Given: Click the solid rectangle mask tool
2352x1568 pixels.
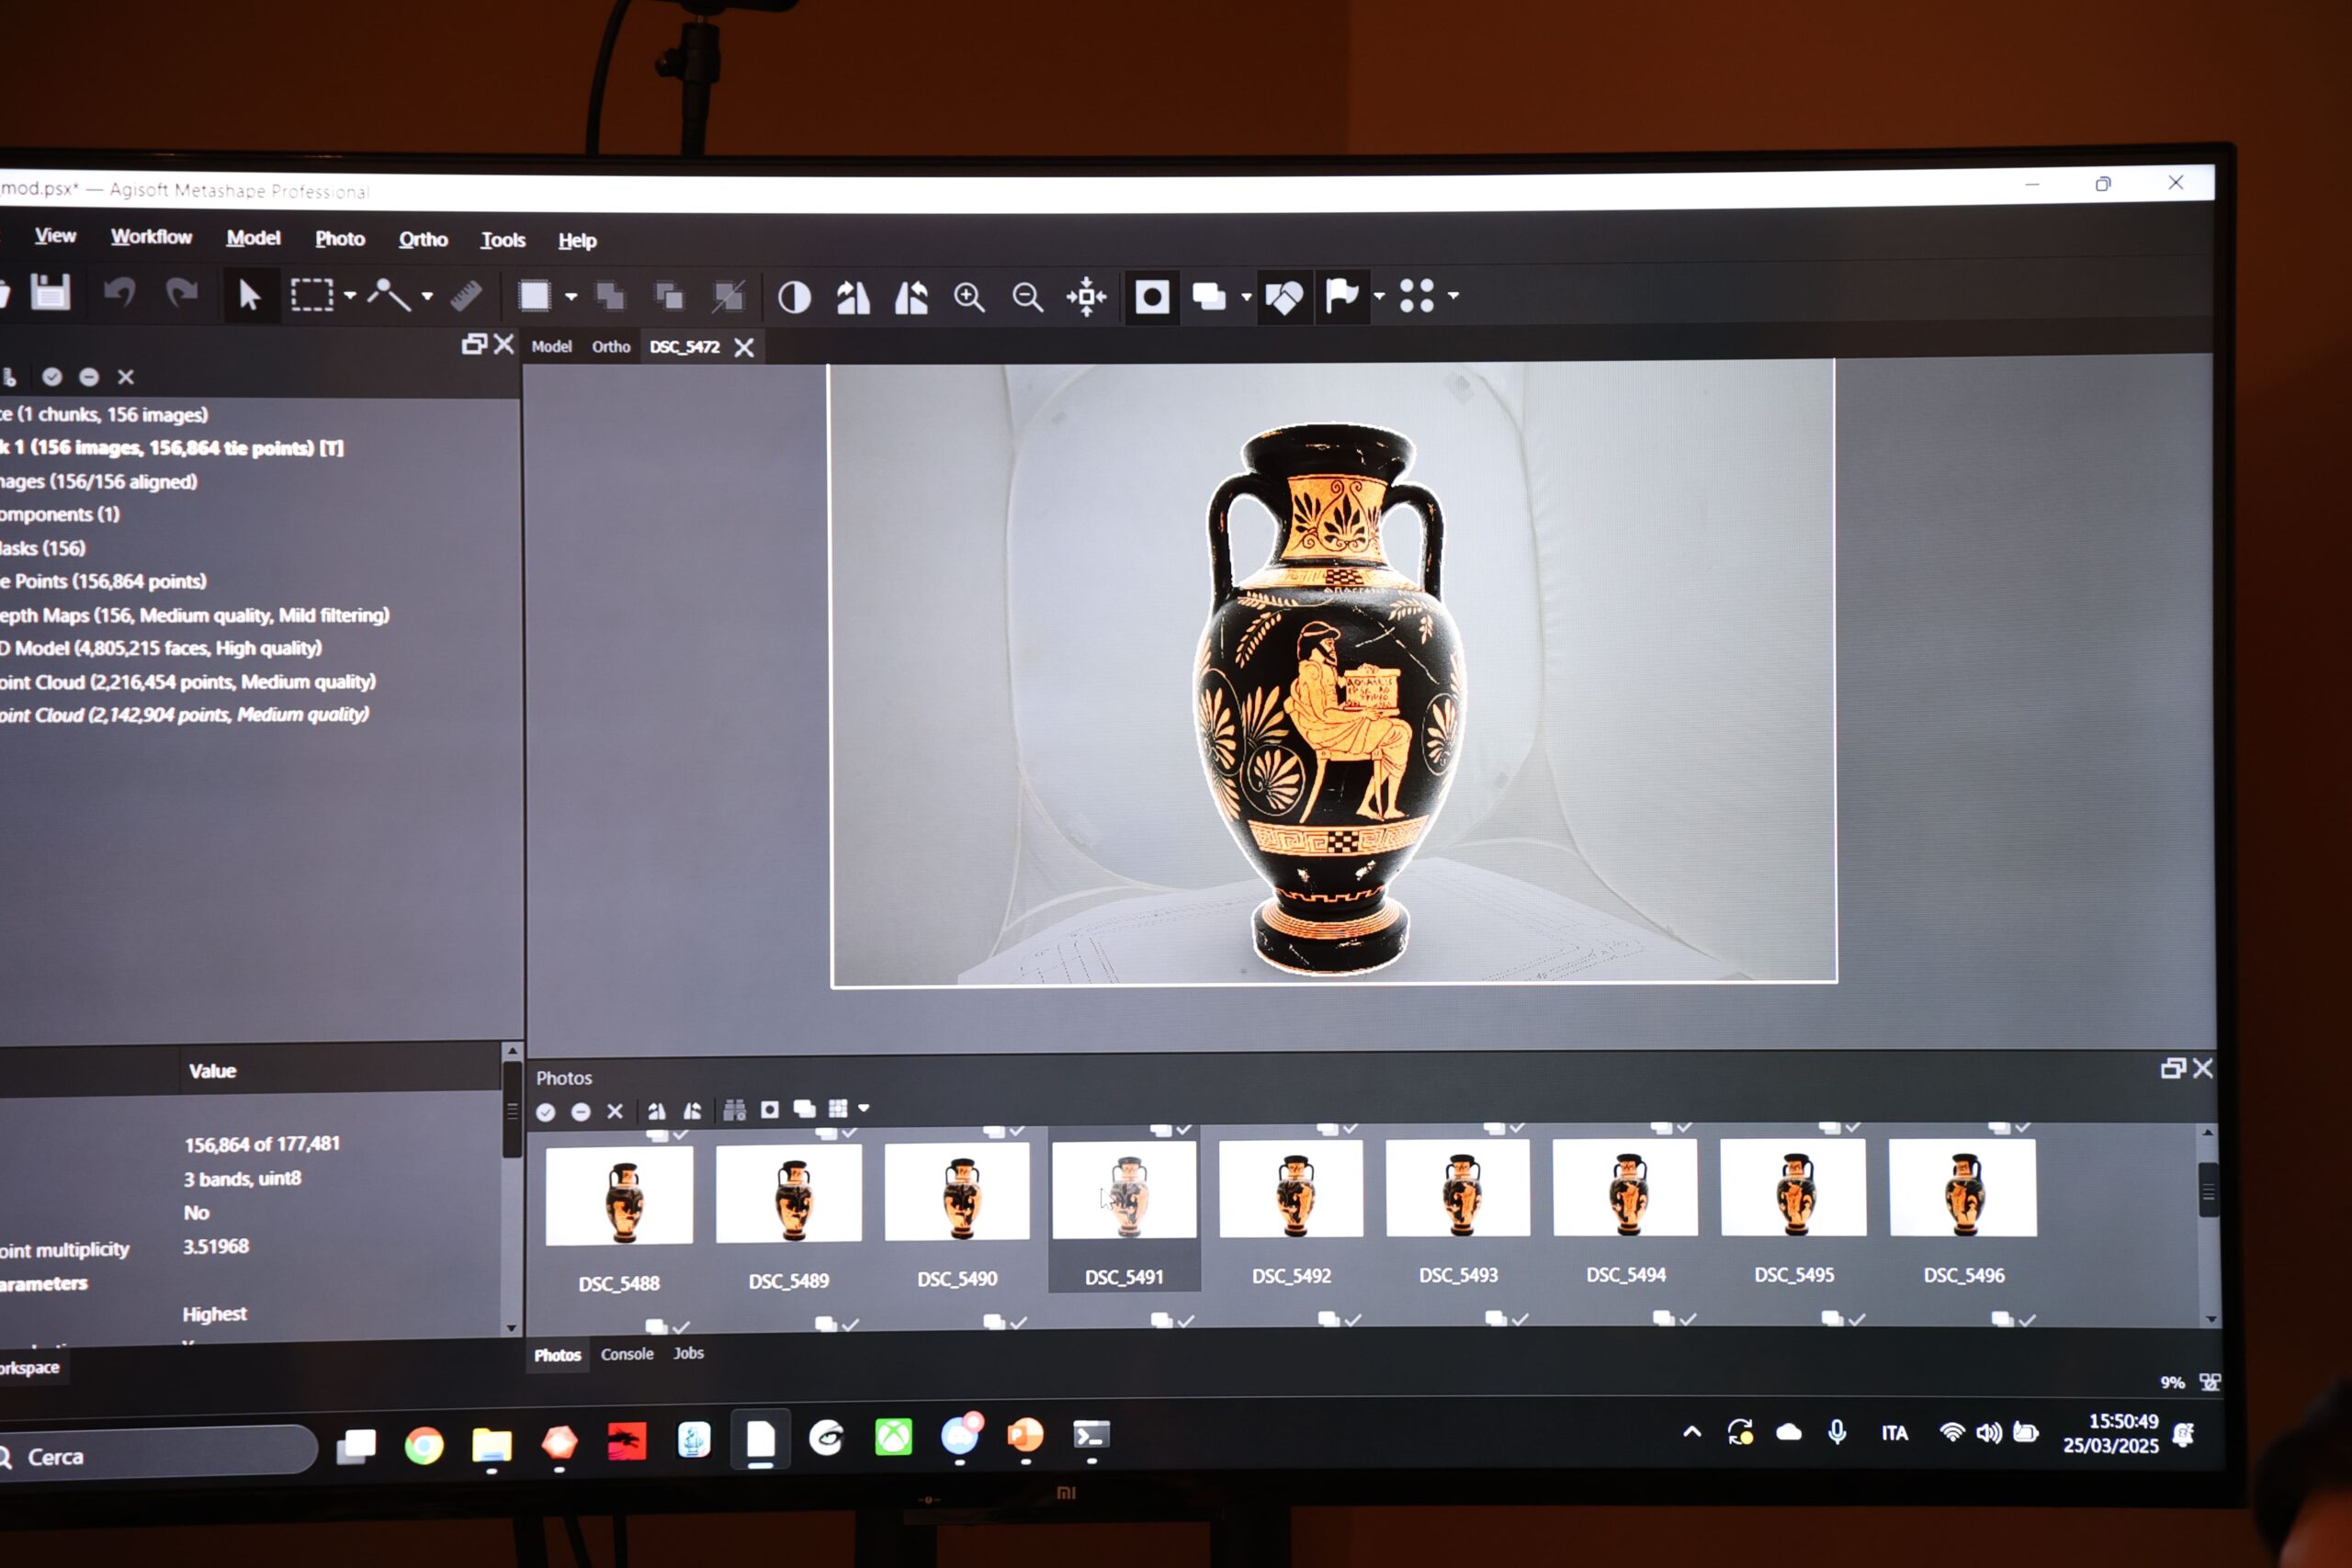Looking at the screenshot, I should point(535,296).
